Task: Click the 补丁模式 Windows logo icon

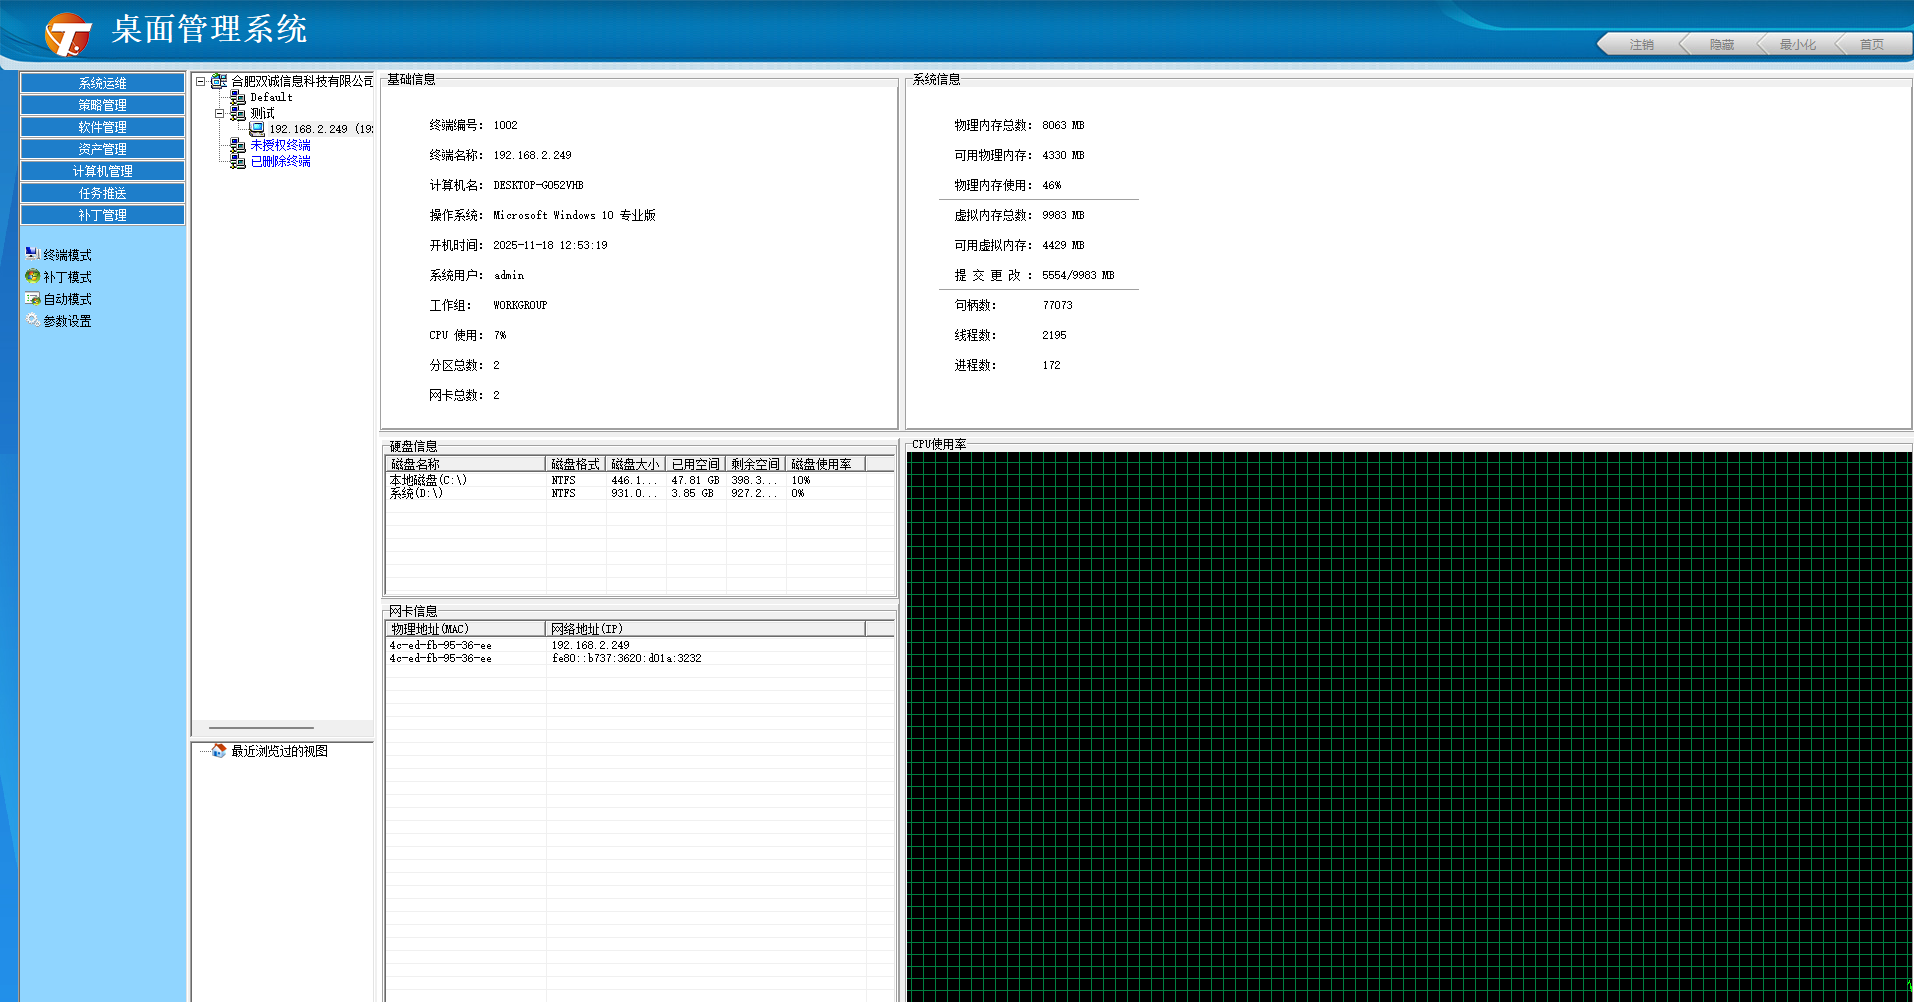Action: [32, 276]
